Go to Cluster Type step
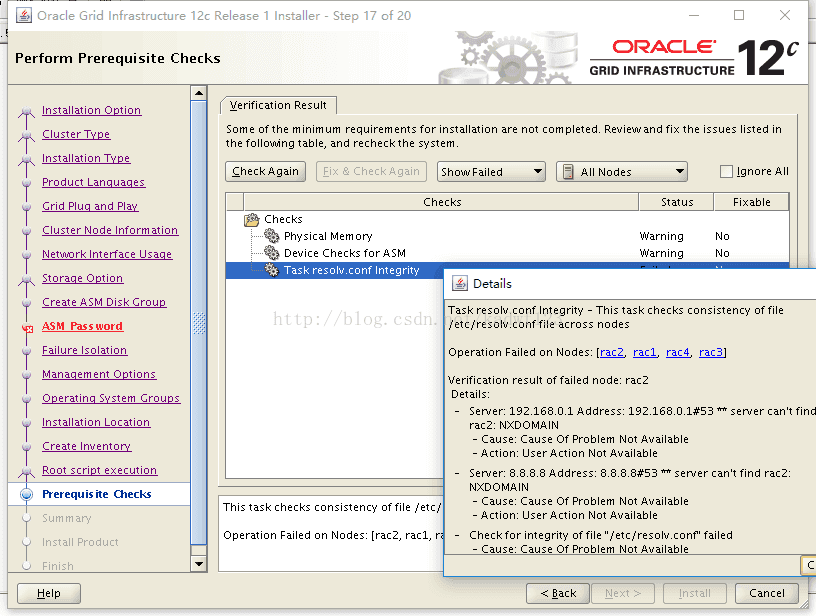 76,134
